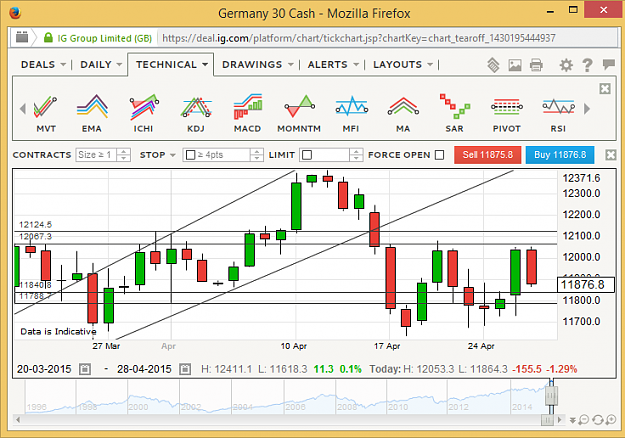Click the limit stepper arrows
This screenshot has height=438, width=625.
point(356,155)
